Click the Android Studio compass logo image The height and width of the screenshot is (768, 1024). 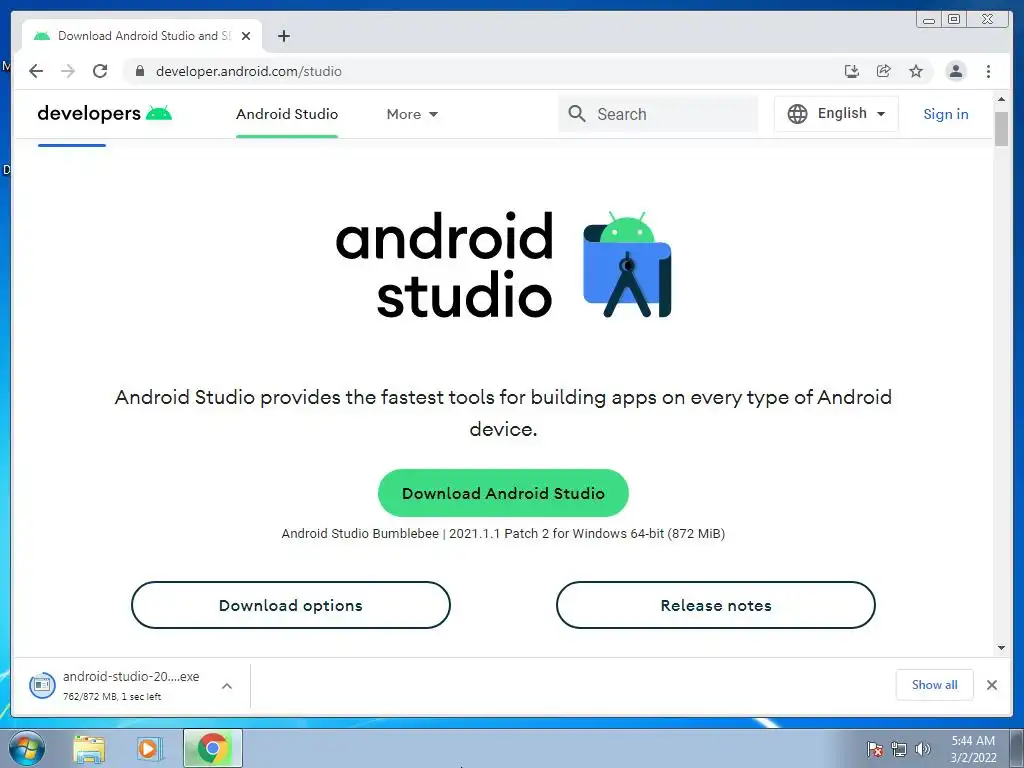[x=627, y=264]
